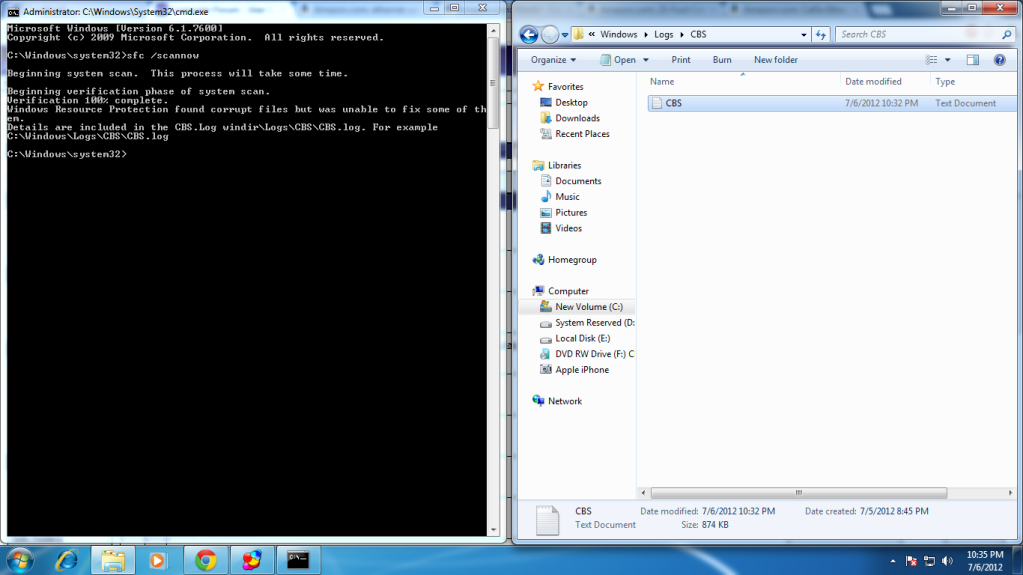
Task: Open the change view options dropdown arrow
Action: click(948, 60)
